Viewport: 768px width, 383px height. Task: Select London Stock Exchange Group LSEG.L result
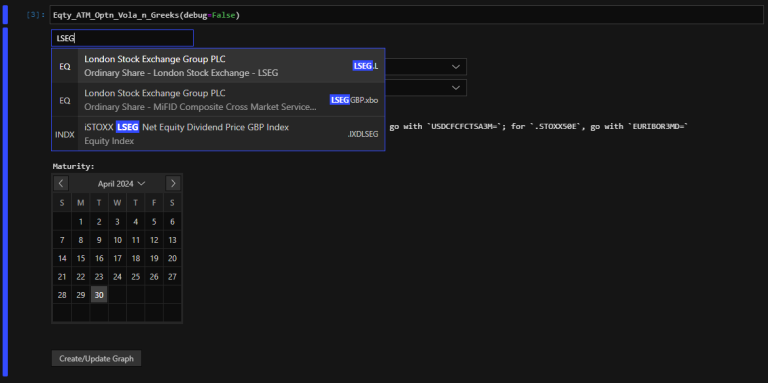[x=218, y=66]
